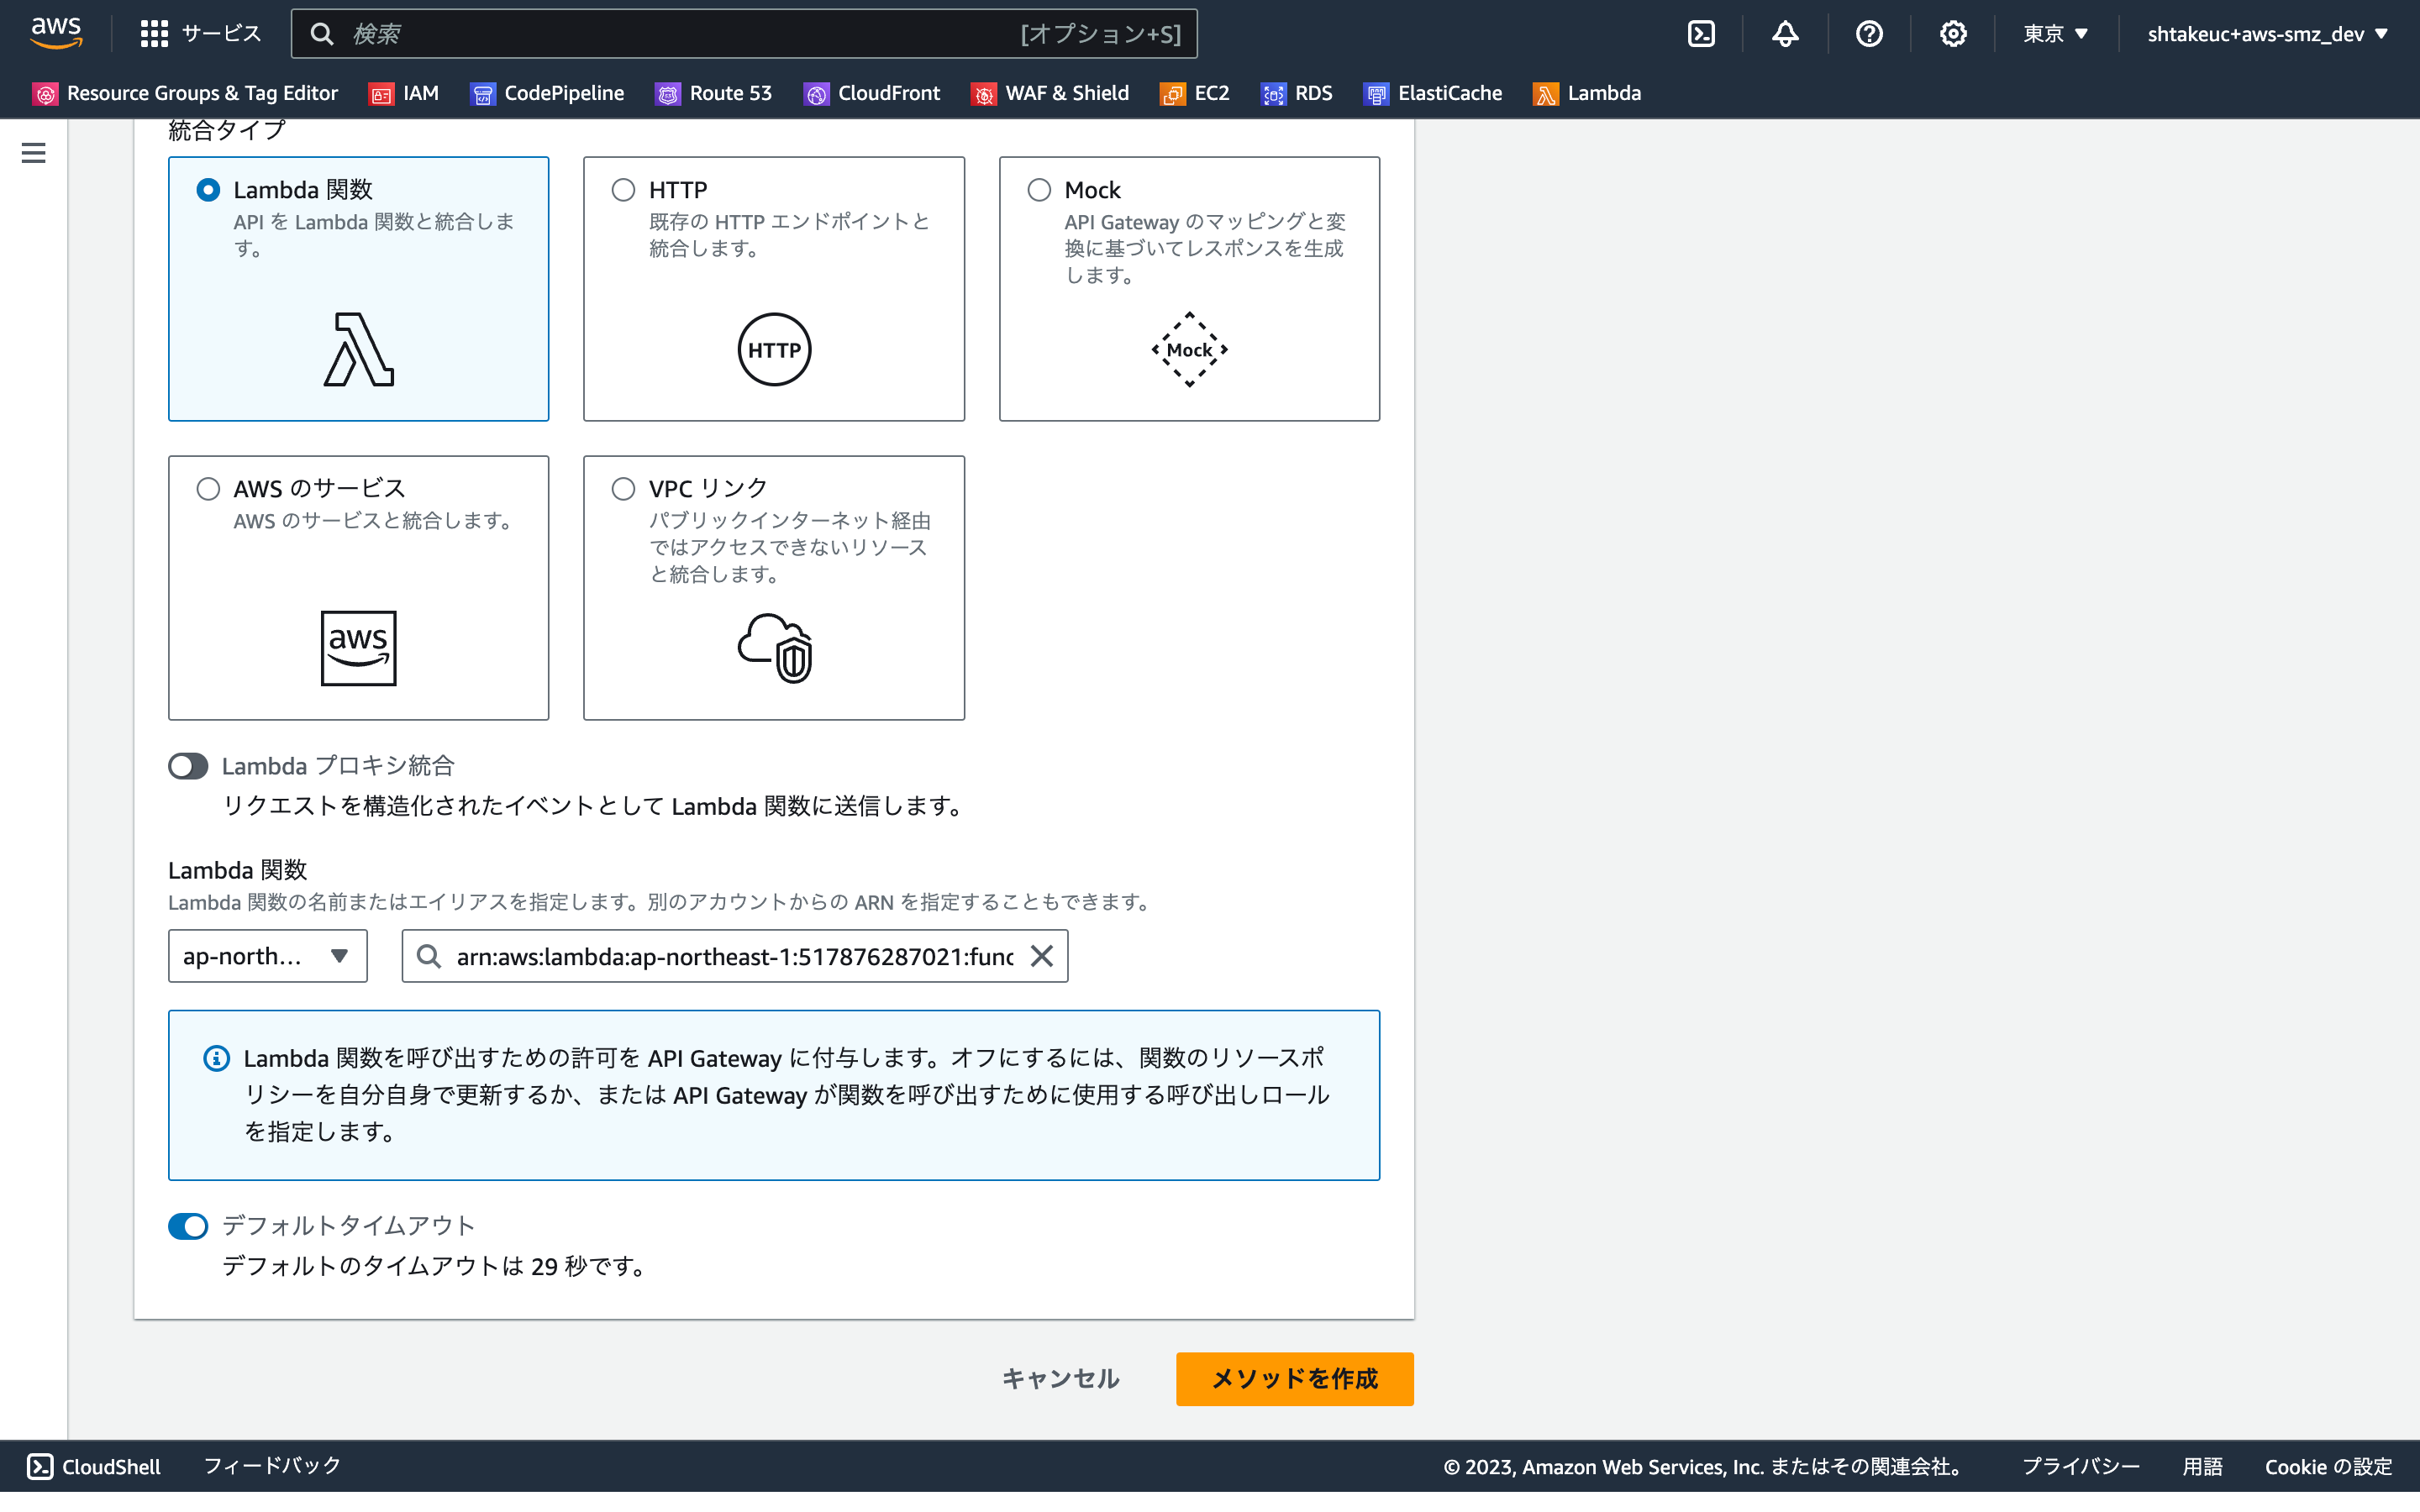Open the AWS home logo

click(x=56, y=33)
